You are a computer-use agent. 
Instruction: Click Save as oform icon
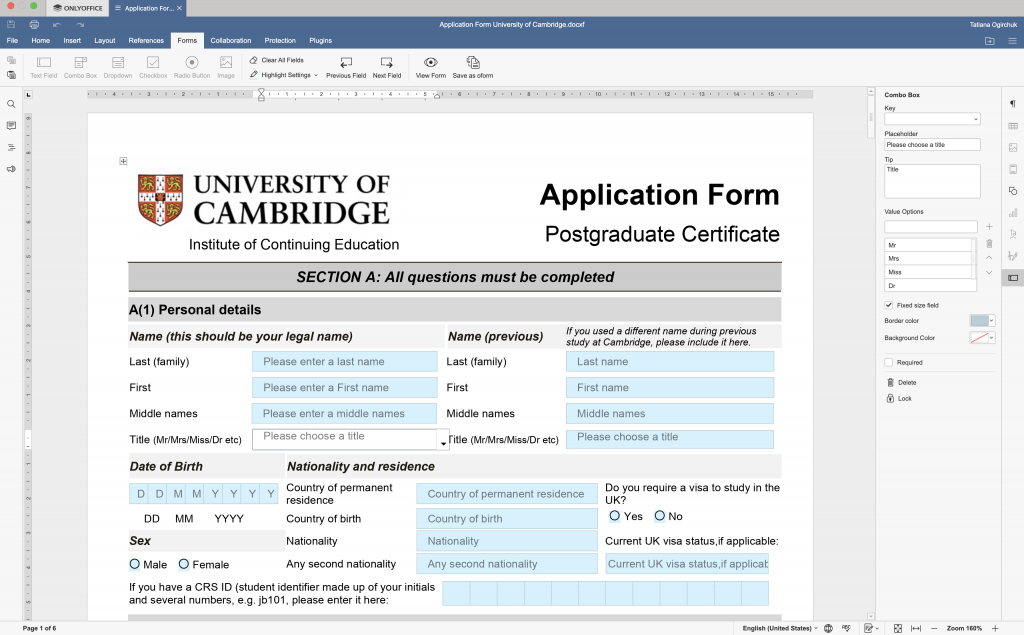(472, 62)
